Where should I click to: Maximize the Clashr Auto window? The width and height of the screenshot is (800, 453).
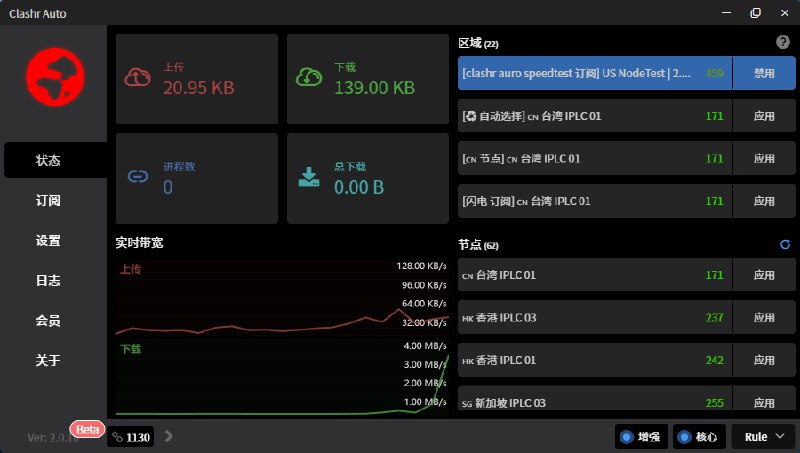point(756,13)
